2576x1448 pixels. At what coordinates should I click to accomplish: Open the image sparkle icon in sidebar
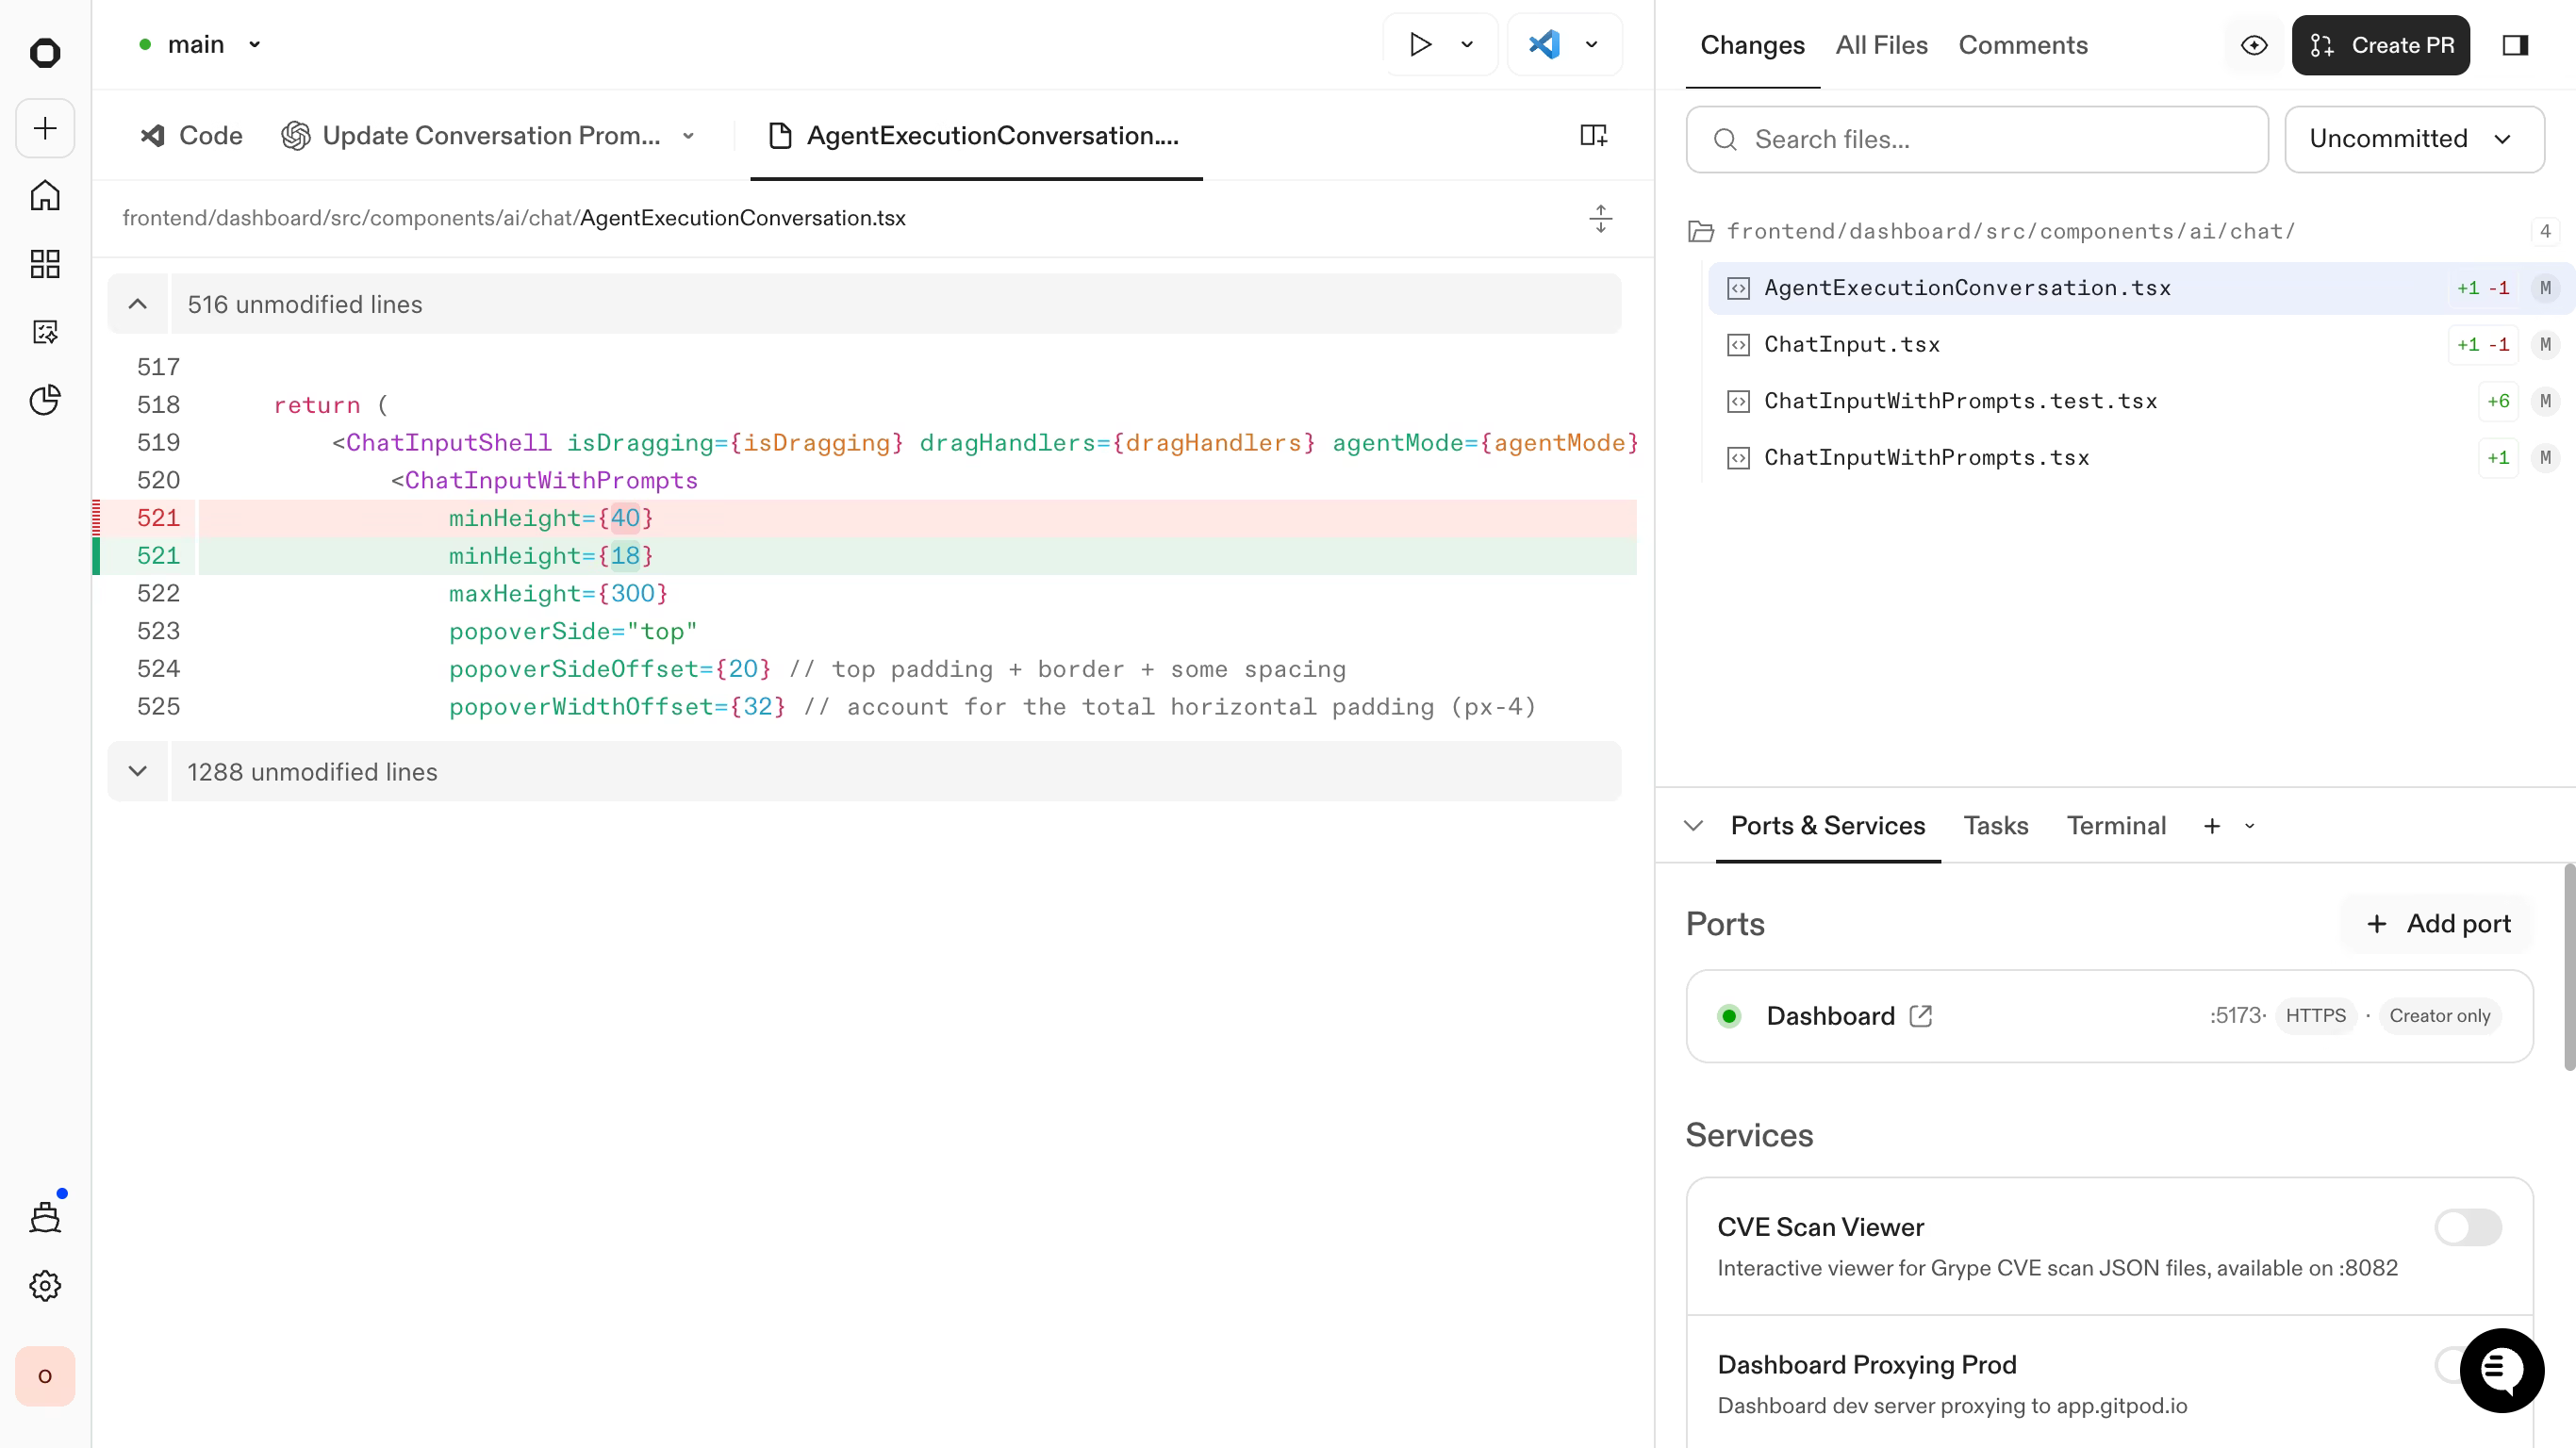coord(45,332)
